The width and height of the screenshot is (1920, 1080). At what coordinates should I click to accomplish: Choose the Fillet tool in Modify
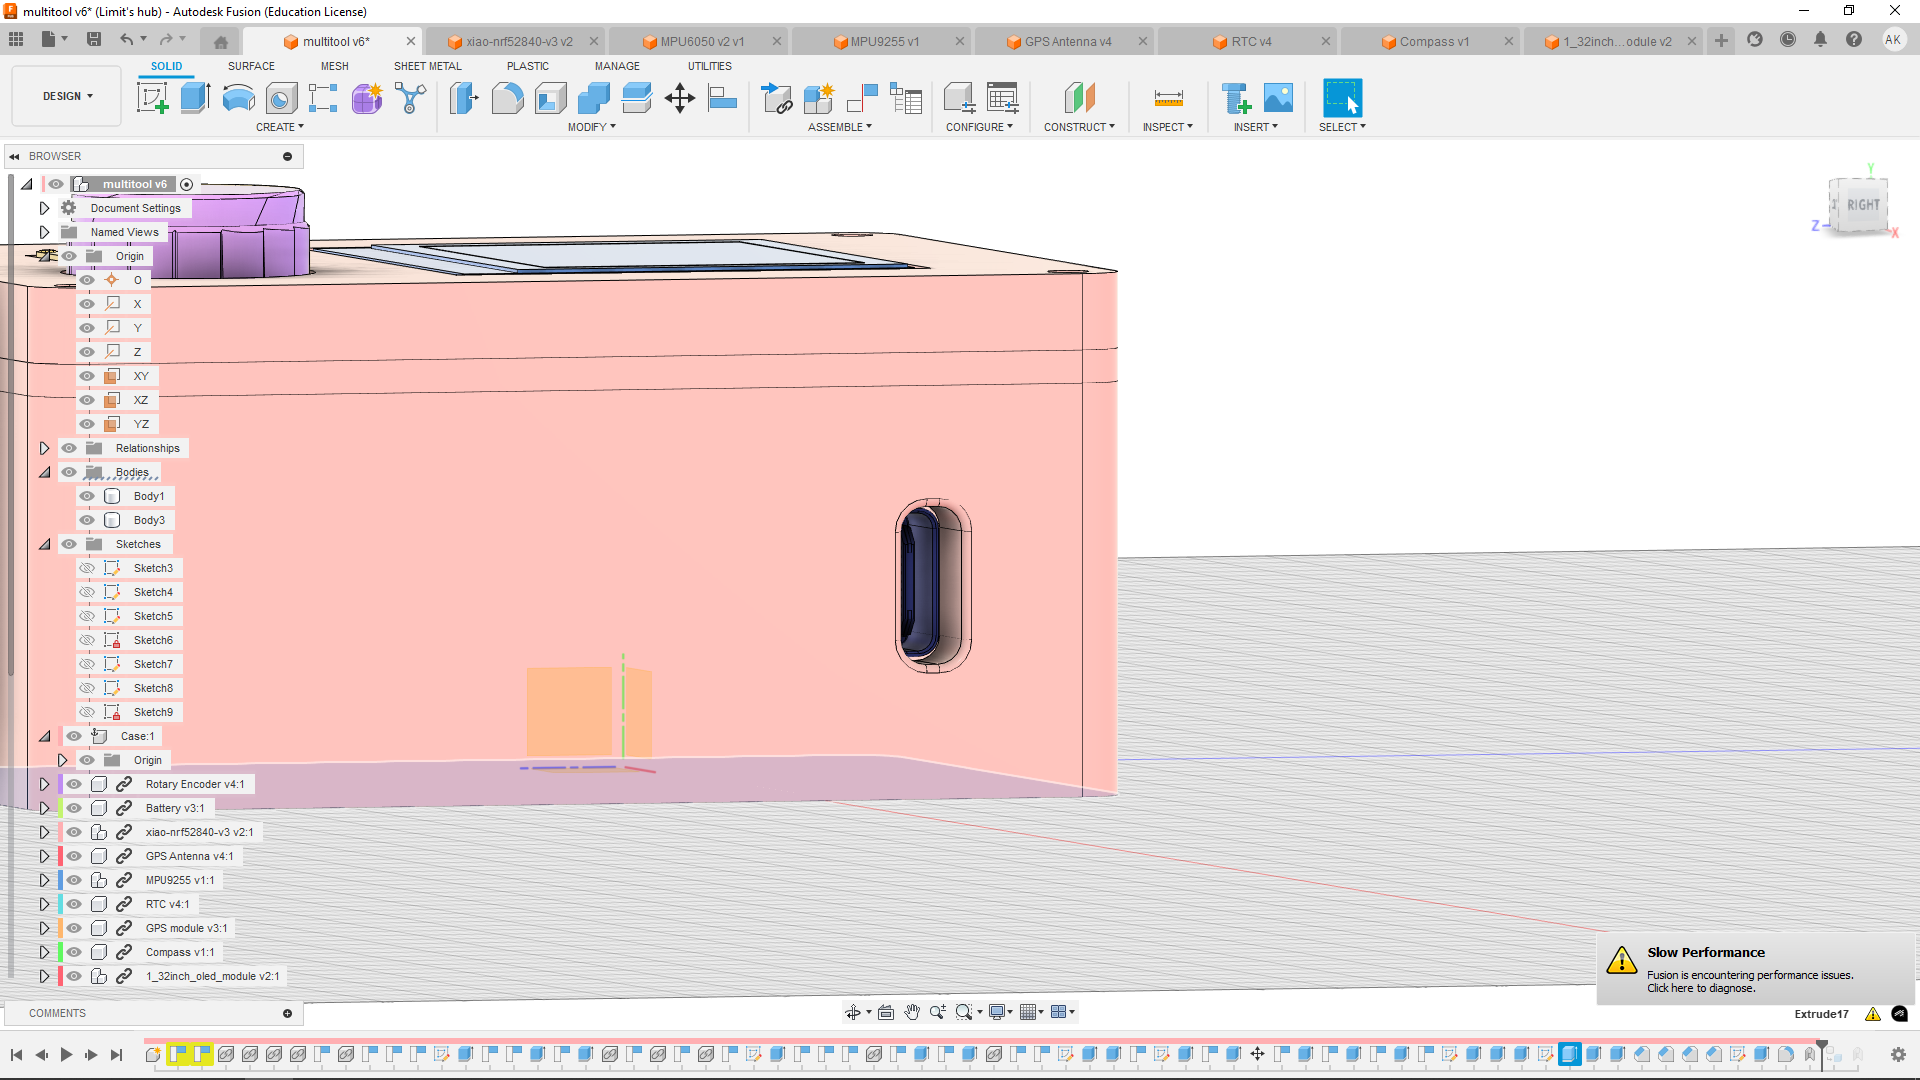pyautogui.click(x=507, y=98)
